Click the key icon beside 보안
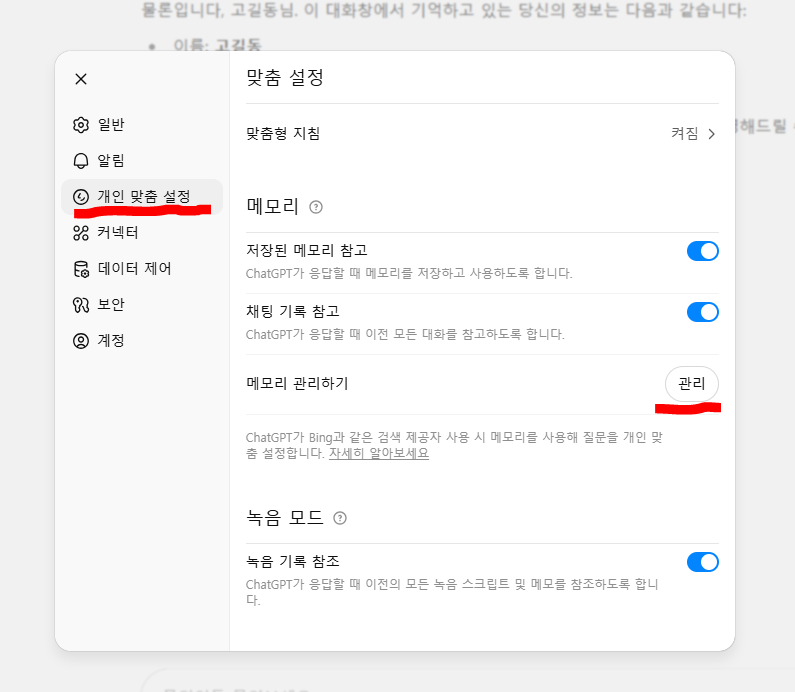The height and width of the screenshot is (692, 795). point(81,305)
